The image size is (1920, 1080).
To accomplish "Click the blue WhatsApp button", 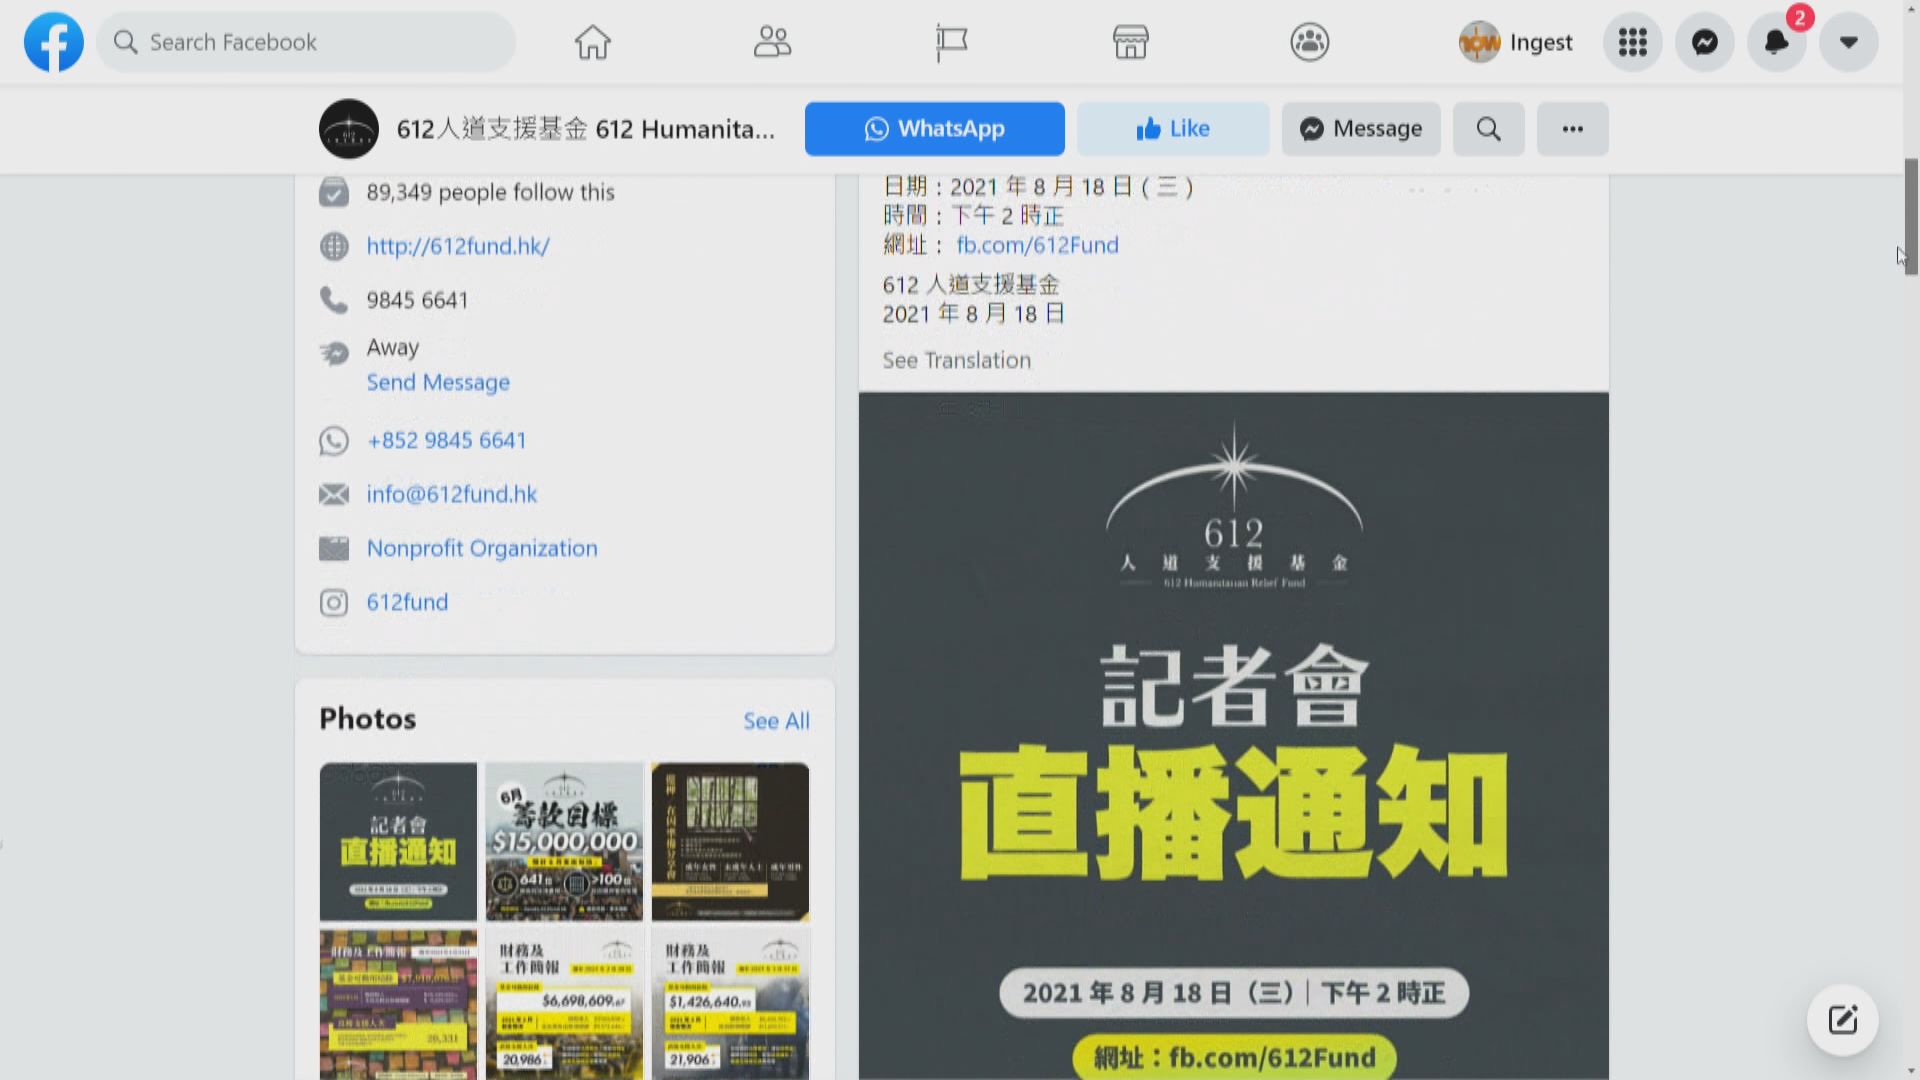I will (x=934, y=129).
